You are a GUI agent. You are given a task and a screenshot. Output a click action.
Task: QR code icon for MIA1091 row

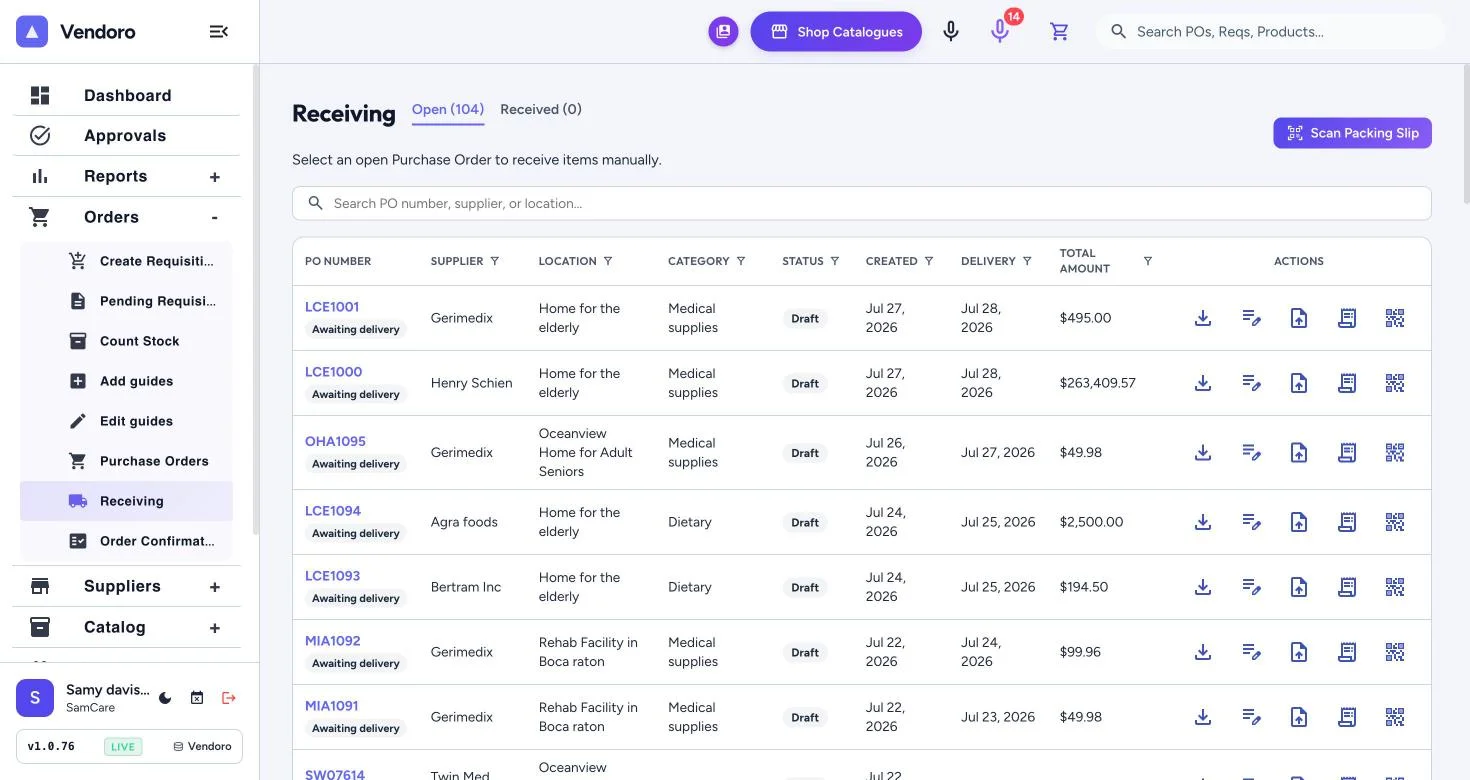(1395, 717)
